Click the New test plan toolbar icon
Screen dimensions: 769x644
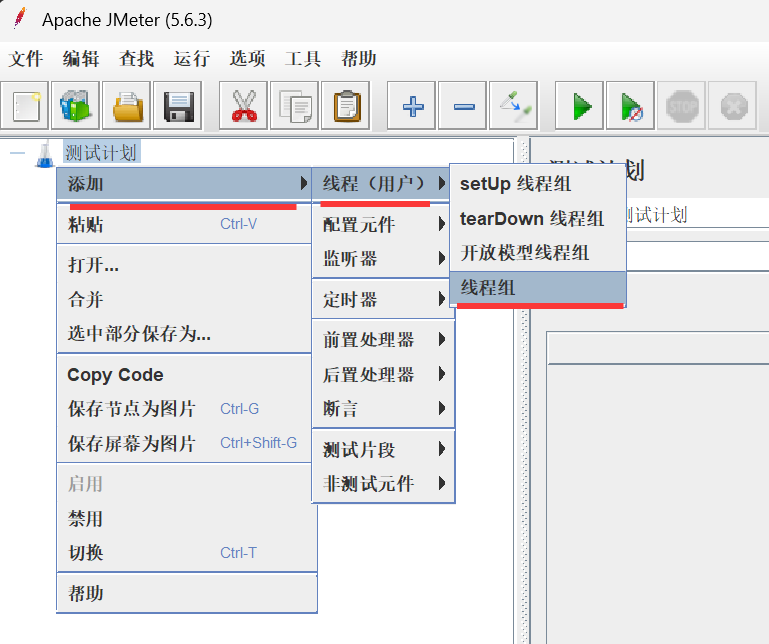(x=25, y=106)
